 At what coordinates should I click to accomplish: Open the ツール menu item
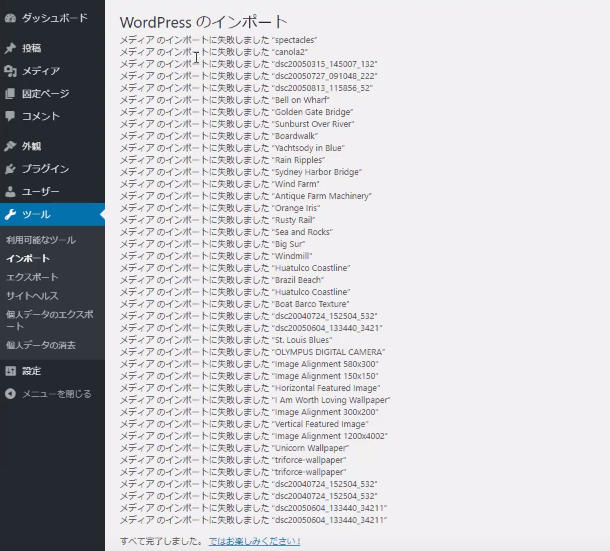[37, 215]
